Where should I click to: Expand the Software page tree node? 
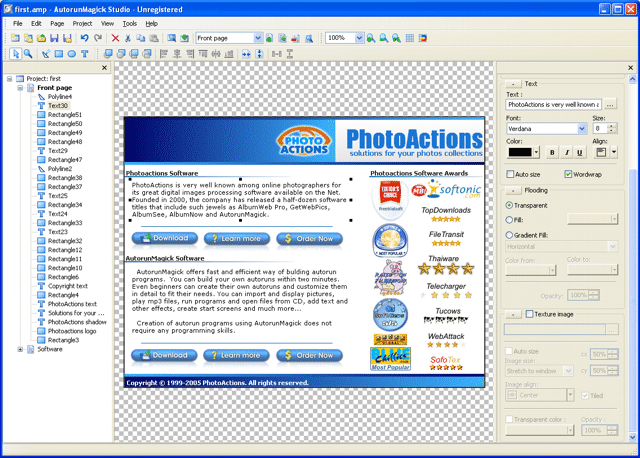(x=20, y=349)
